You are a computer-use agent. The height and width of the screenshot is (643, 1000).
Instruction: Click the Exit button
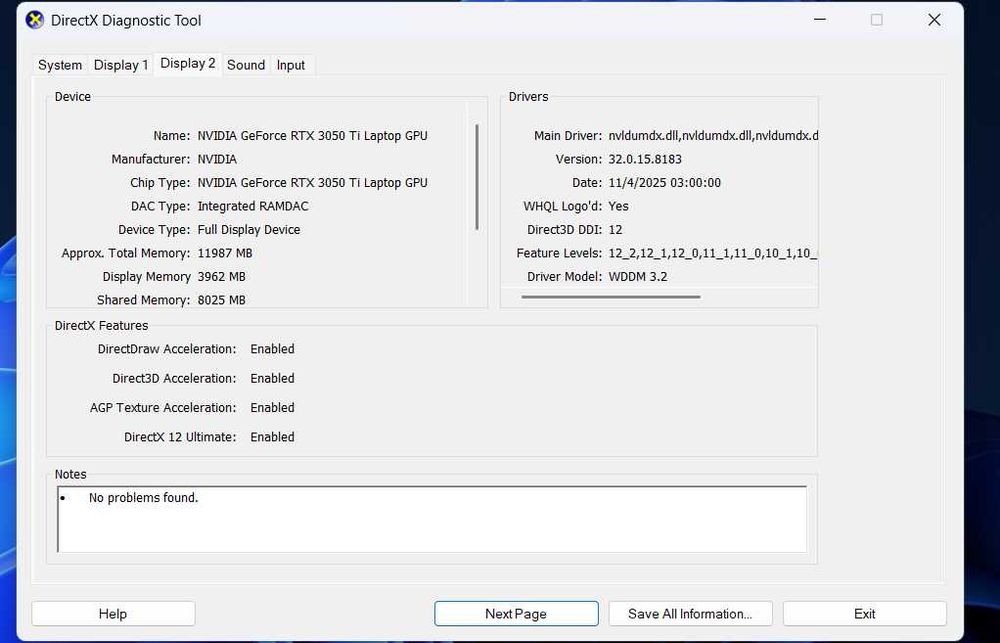864,614
